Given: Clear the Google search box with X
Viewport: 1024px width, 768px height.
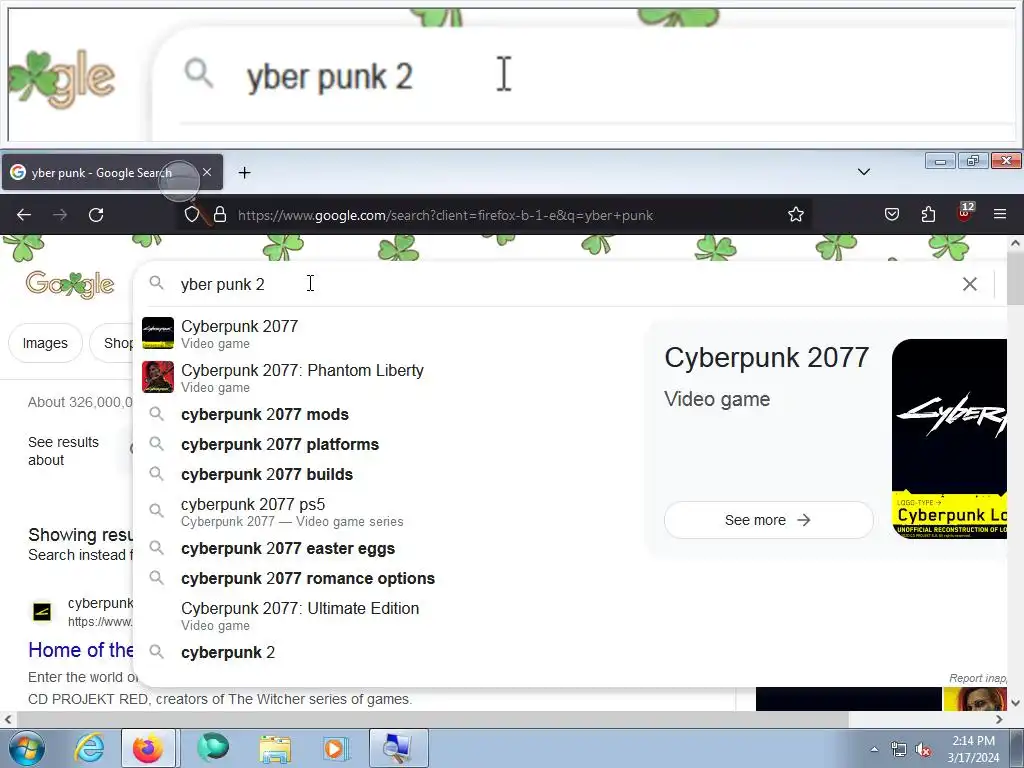Looking at the screenshot, I should (970, 284).
